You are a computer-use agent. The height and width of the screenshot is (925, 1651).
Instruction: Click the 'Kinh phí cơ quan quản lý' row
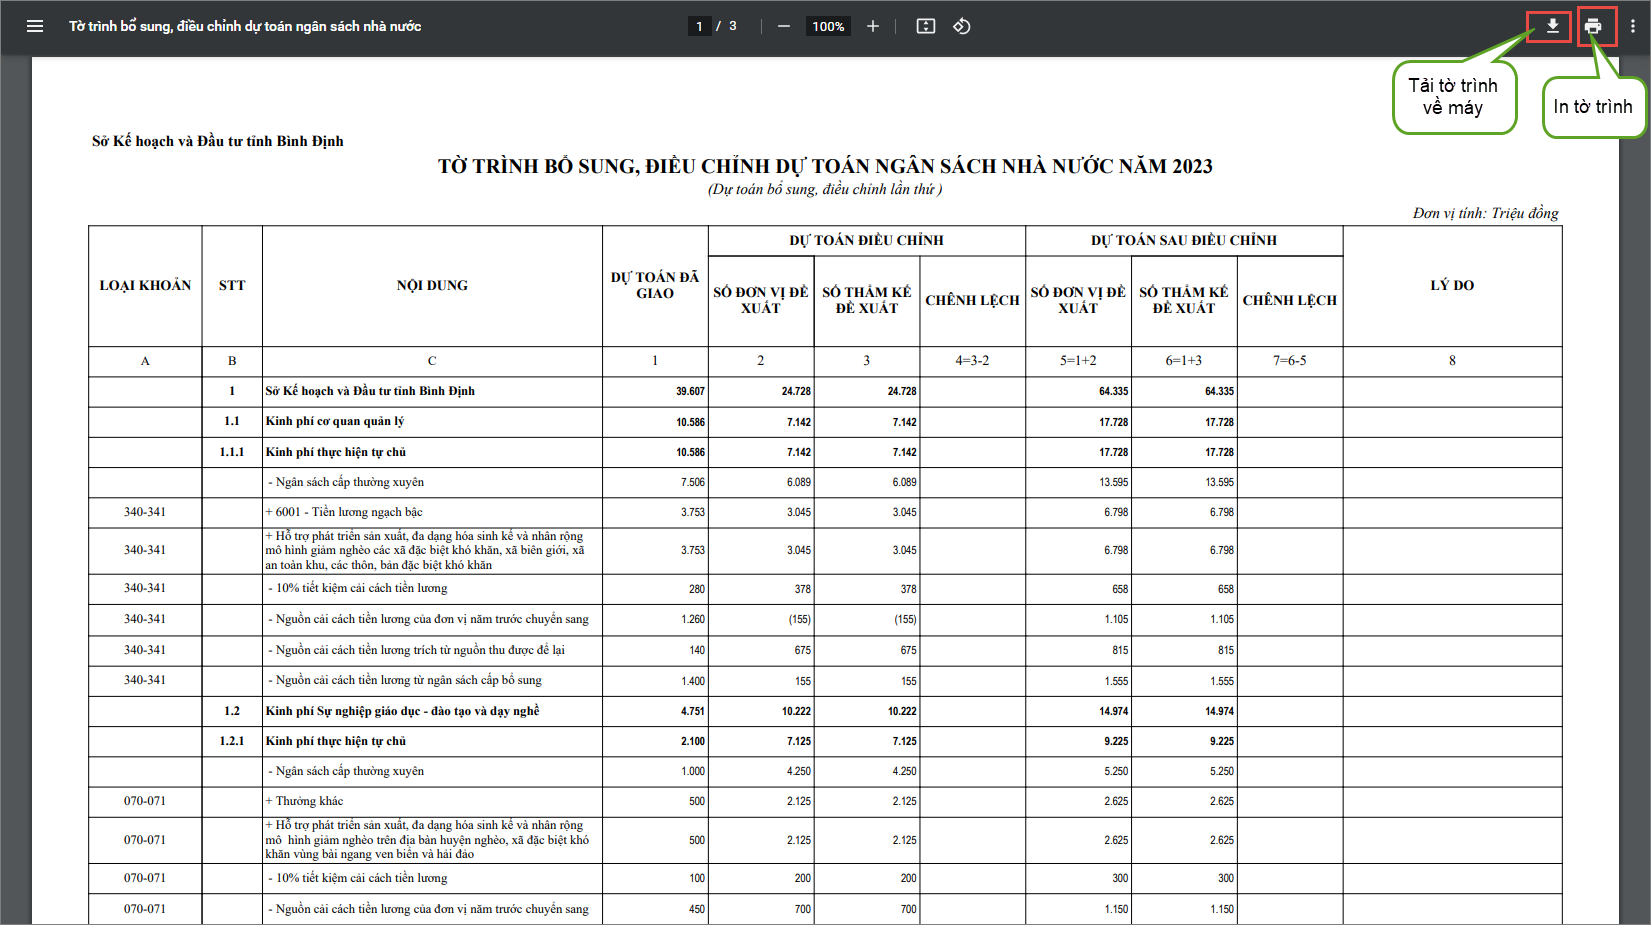pos(335,422)
